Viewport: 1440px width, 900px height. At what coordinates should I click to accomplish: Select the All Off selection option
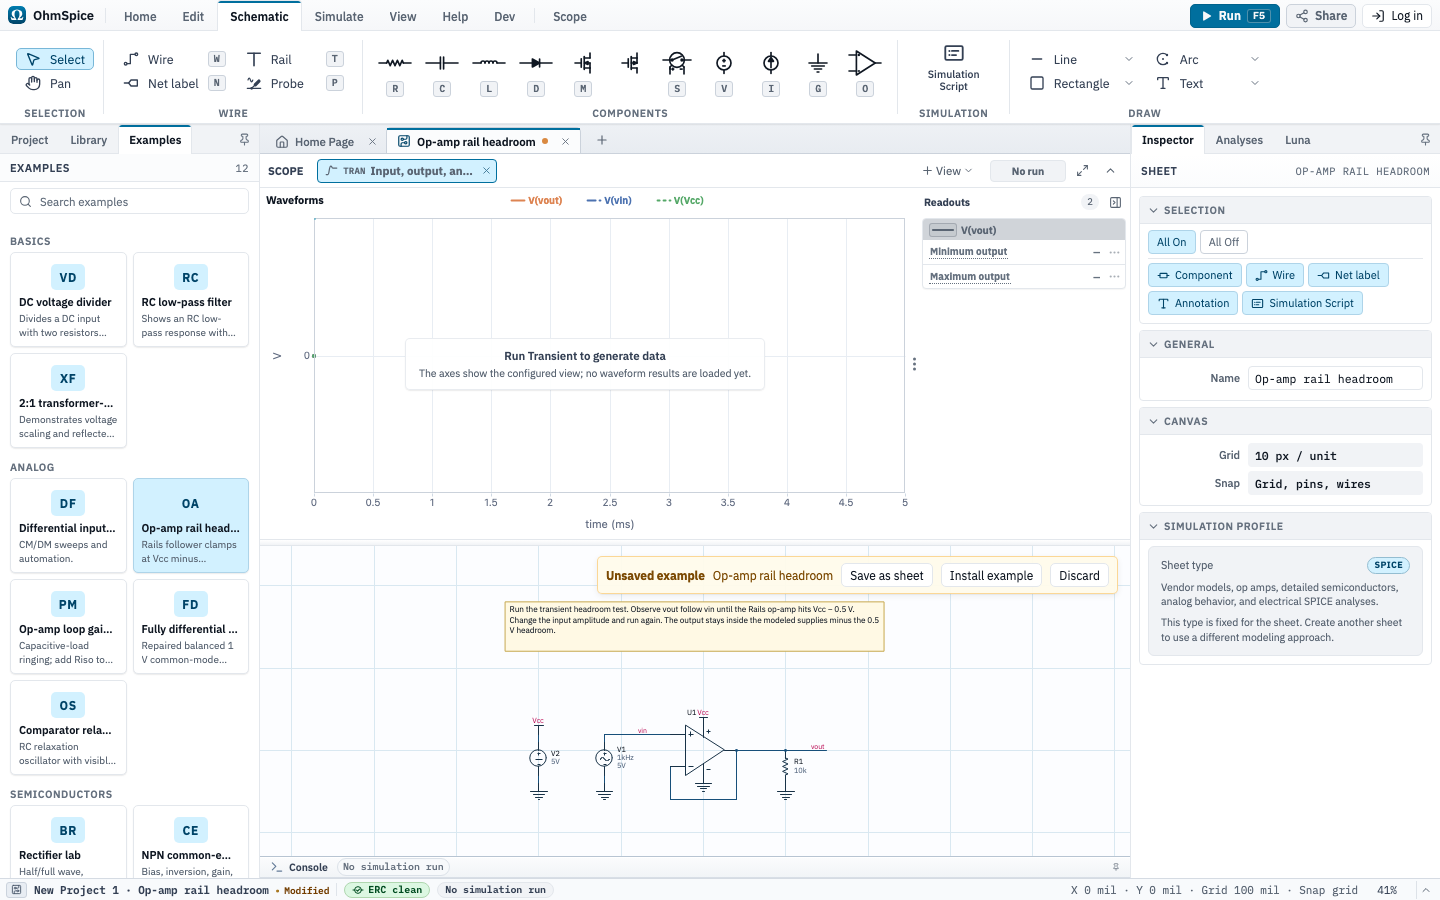(x=1223, y=242)
